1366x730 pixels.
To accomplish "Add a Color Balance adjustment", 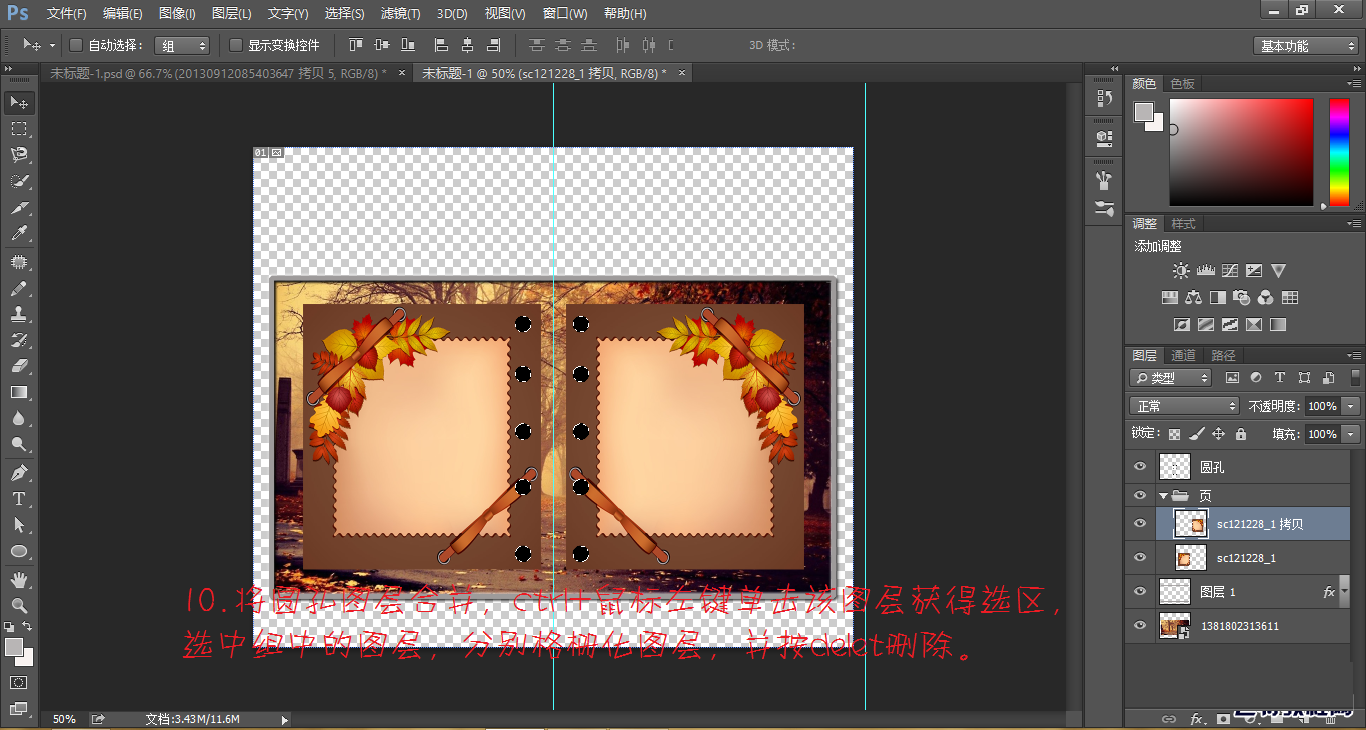I will coord(1193,298).
